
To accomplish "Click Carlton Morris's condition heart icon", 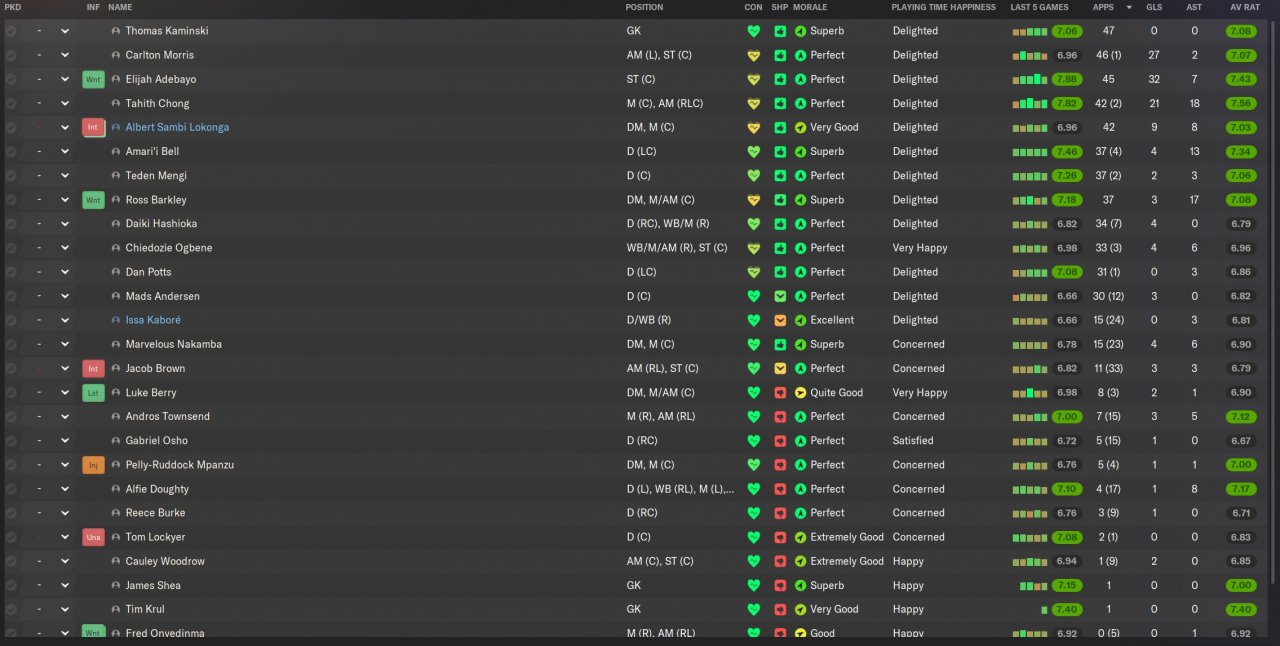I will coord(754,55).
